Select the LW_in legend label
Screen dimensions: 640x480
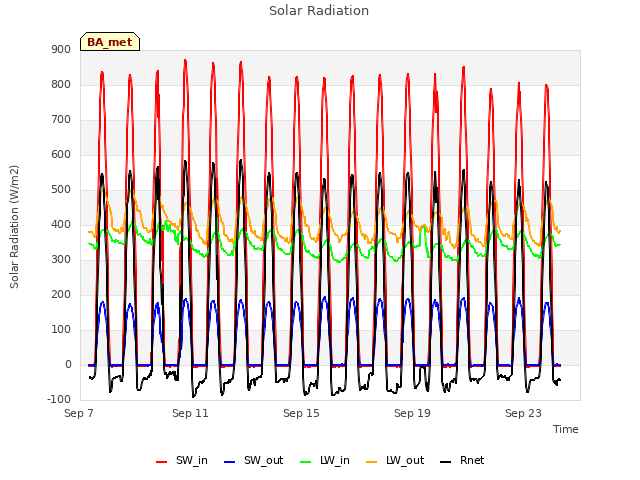(335, 460)
